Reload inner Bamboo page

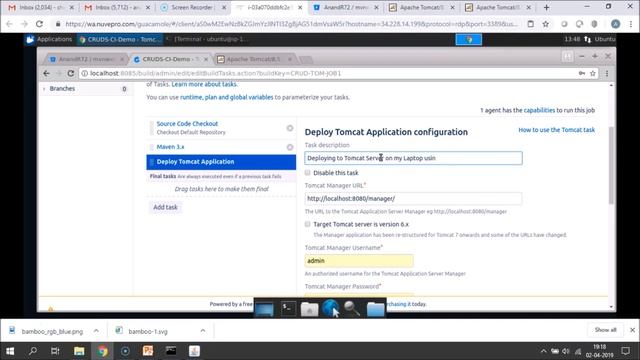[71, 73]
